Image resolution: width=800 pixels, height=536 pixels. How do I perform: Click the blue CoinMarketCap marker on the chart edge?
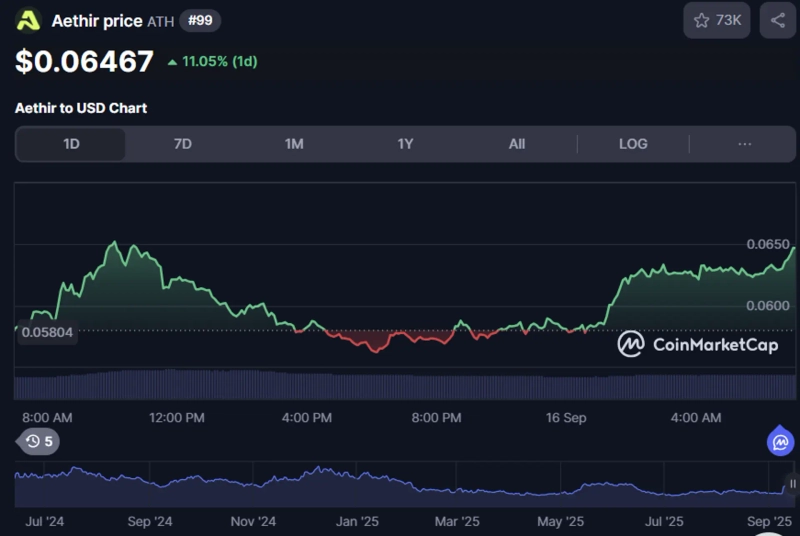780,441
